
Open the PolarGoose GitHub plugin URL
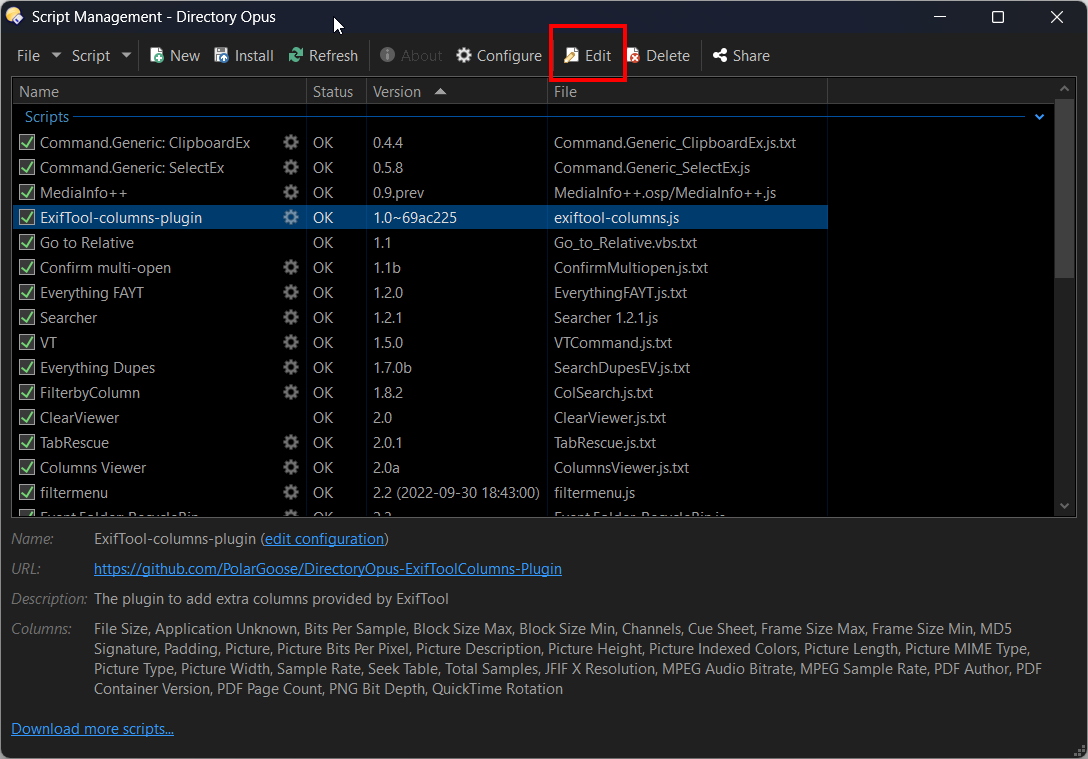point(328,568)
